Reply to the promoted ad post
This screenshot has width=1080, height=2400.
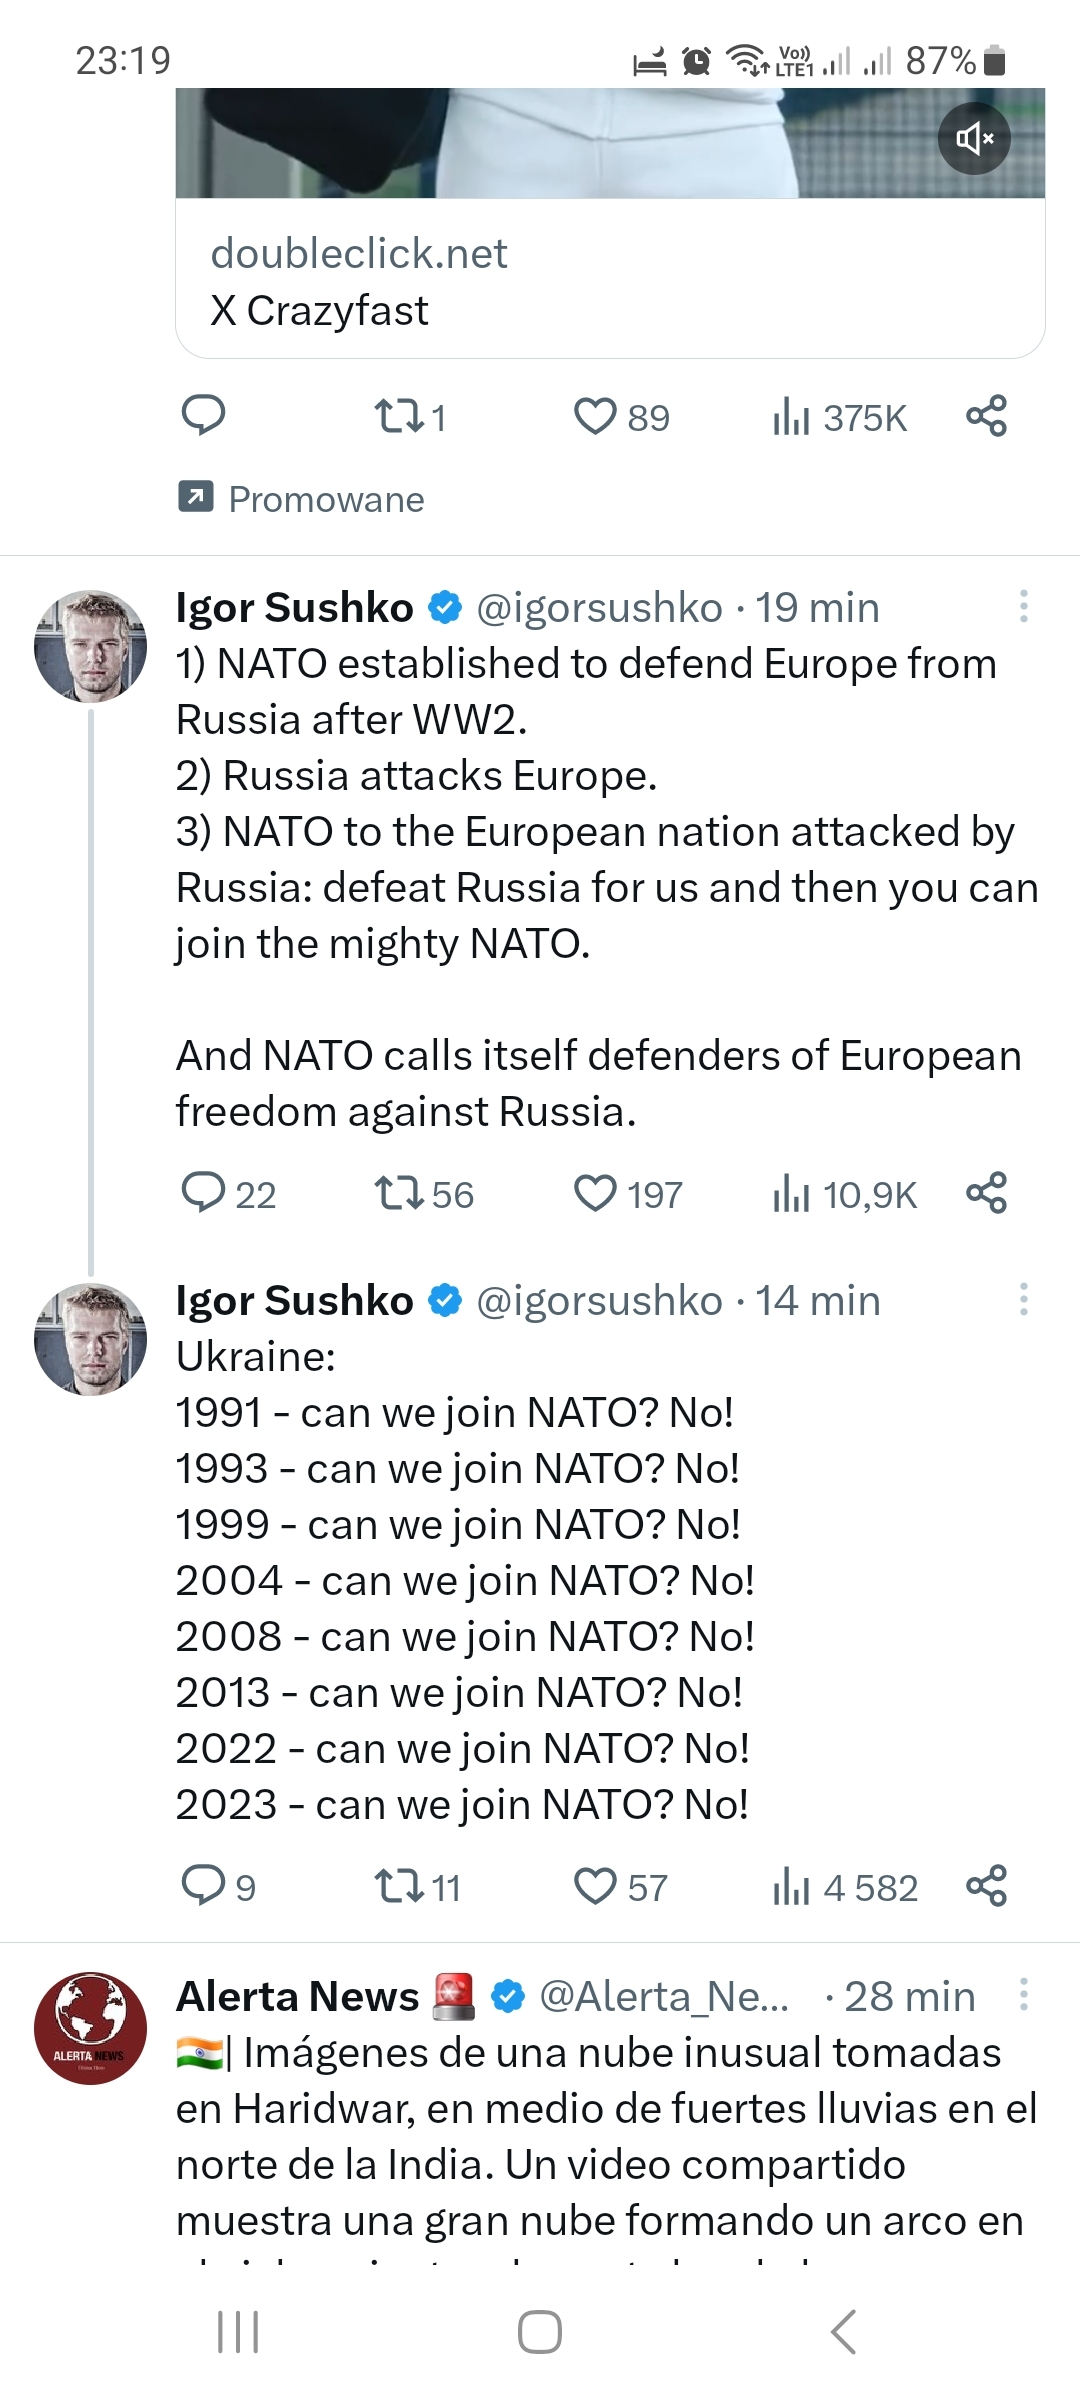[203, 416]
